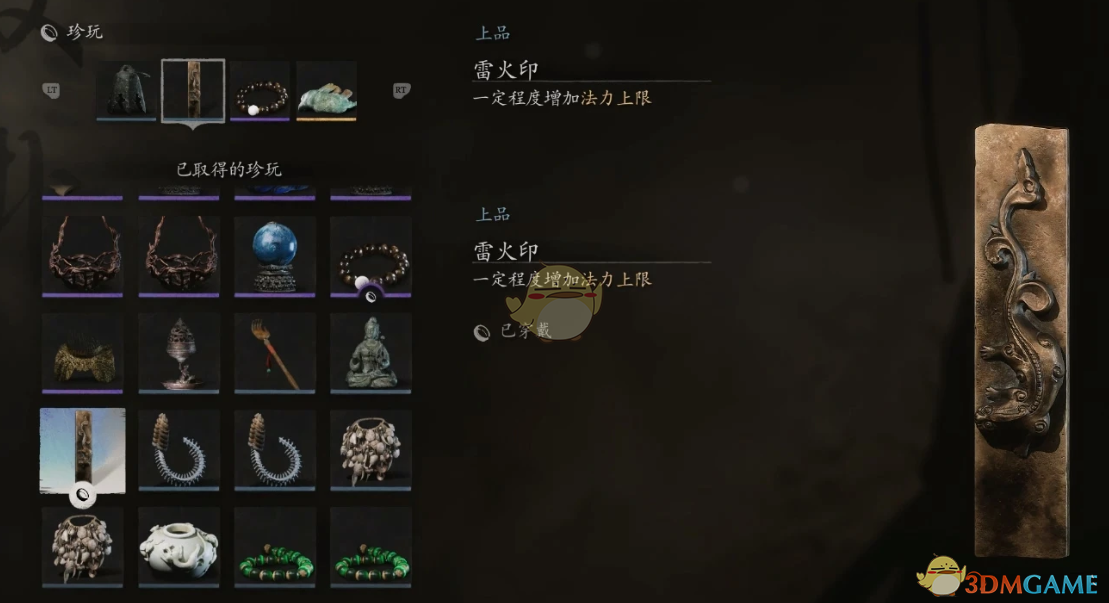Select the second green jade bead bracelet
The image size is (1109, 603).
click(x=371, y=547)
